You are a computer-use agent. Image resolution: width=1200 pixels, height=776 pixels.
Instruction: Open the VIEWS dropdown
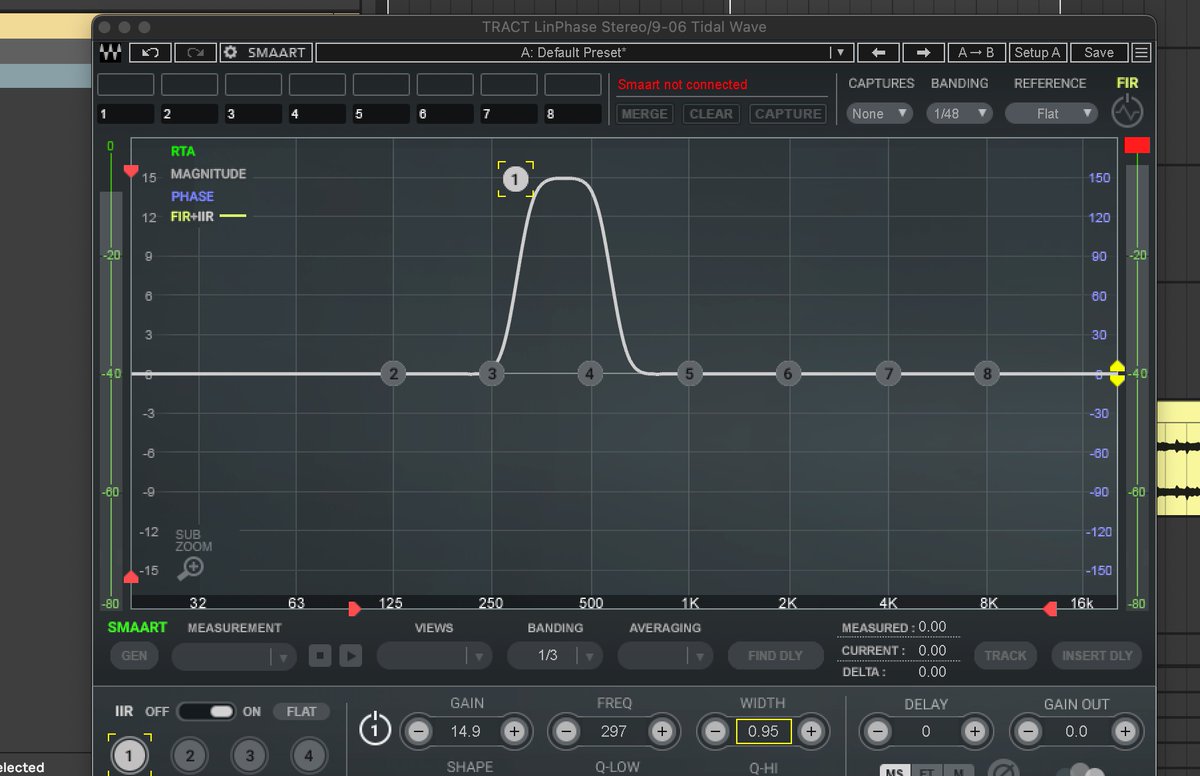[434, 656]
